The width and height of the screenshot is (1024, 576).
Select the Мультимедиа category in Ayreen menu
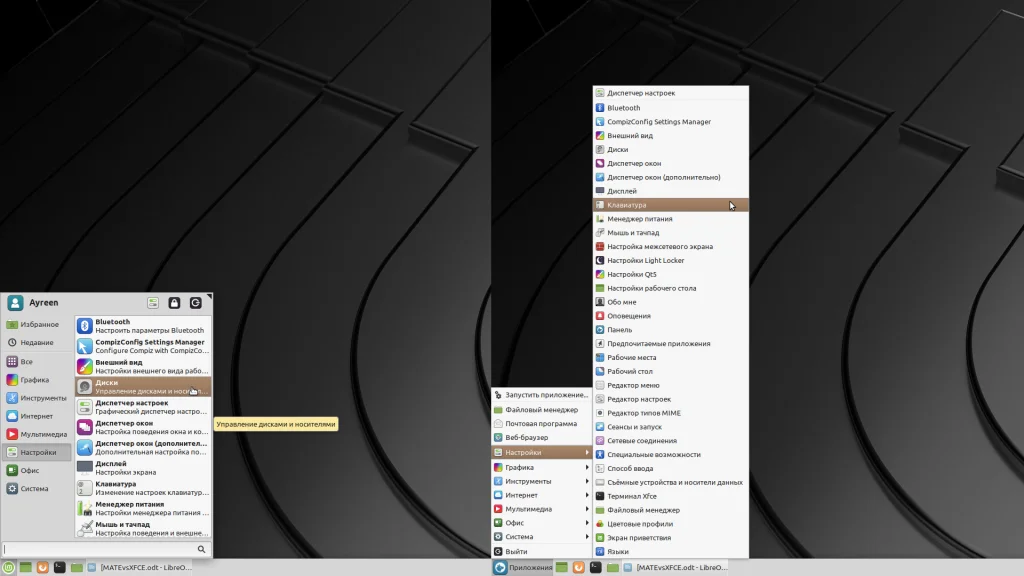point(37,434)
